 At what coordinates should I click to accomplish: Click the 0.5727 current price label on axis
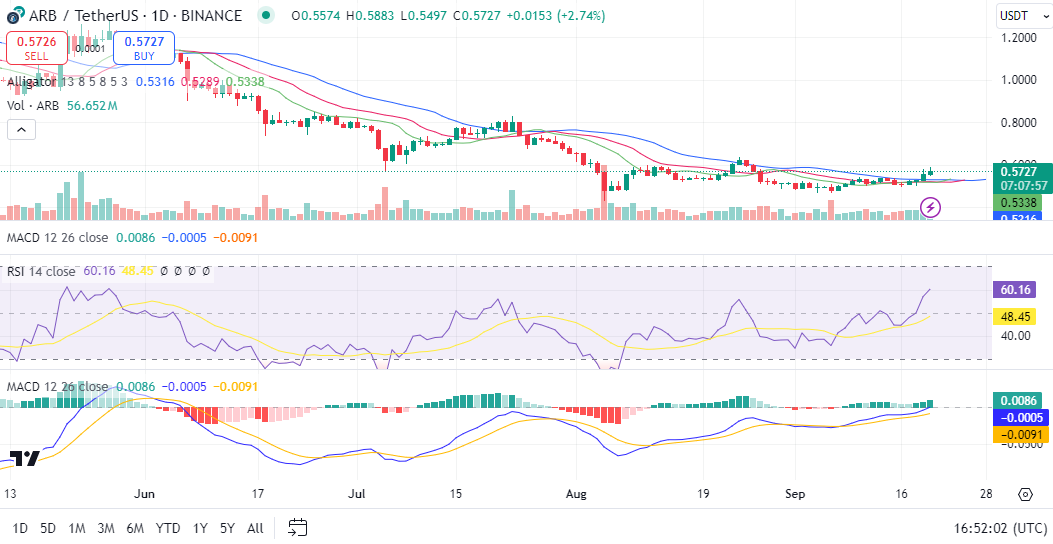[x=1021, y=172]
